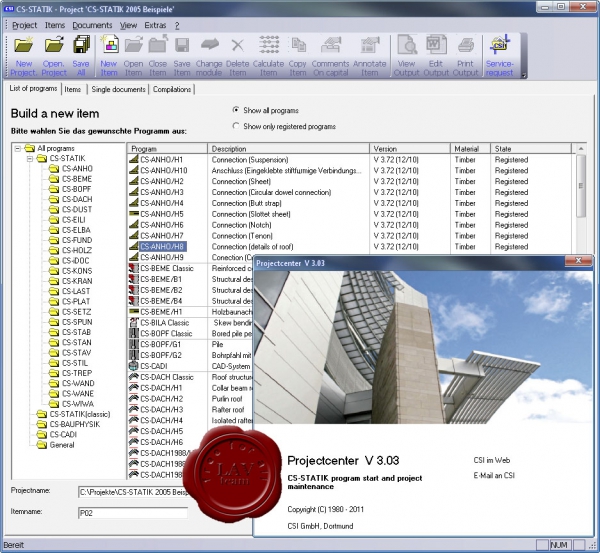Sort the list by Description column header
This screenshot has width=600, height=553.
289,148
